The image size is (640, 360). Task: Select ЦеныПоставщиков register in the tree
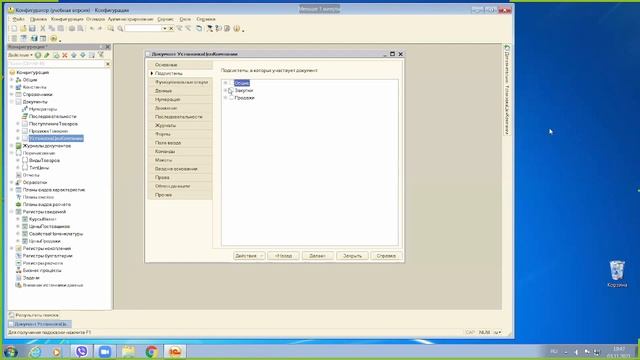pos(49,227)
